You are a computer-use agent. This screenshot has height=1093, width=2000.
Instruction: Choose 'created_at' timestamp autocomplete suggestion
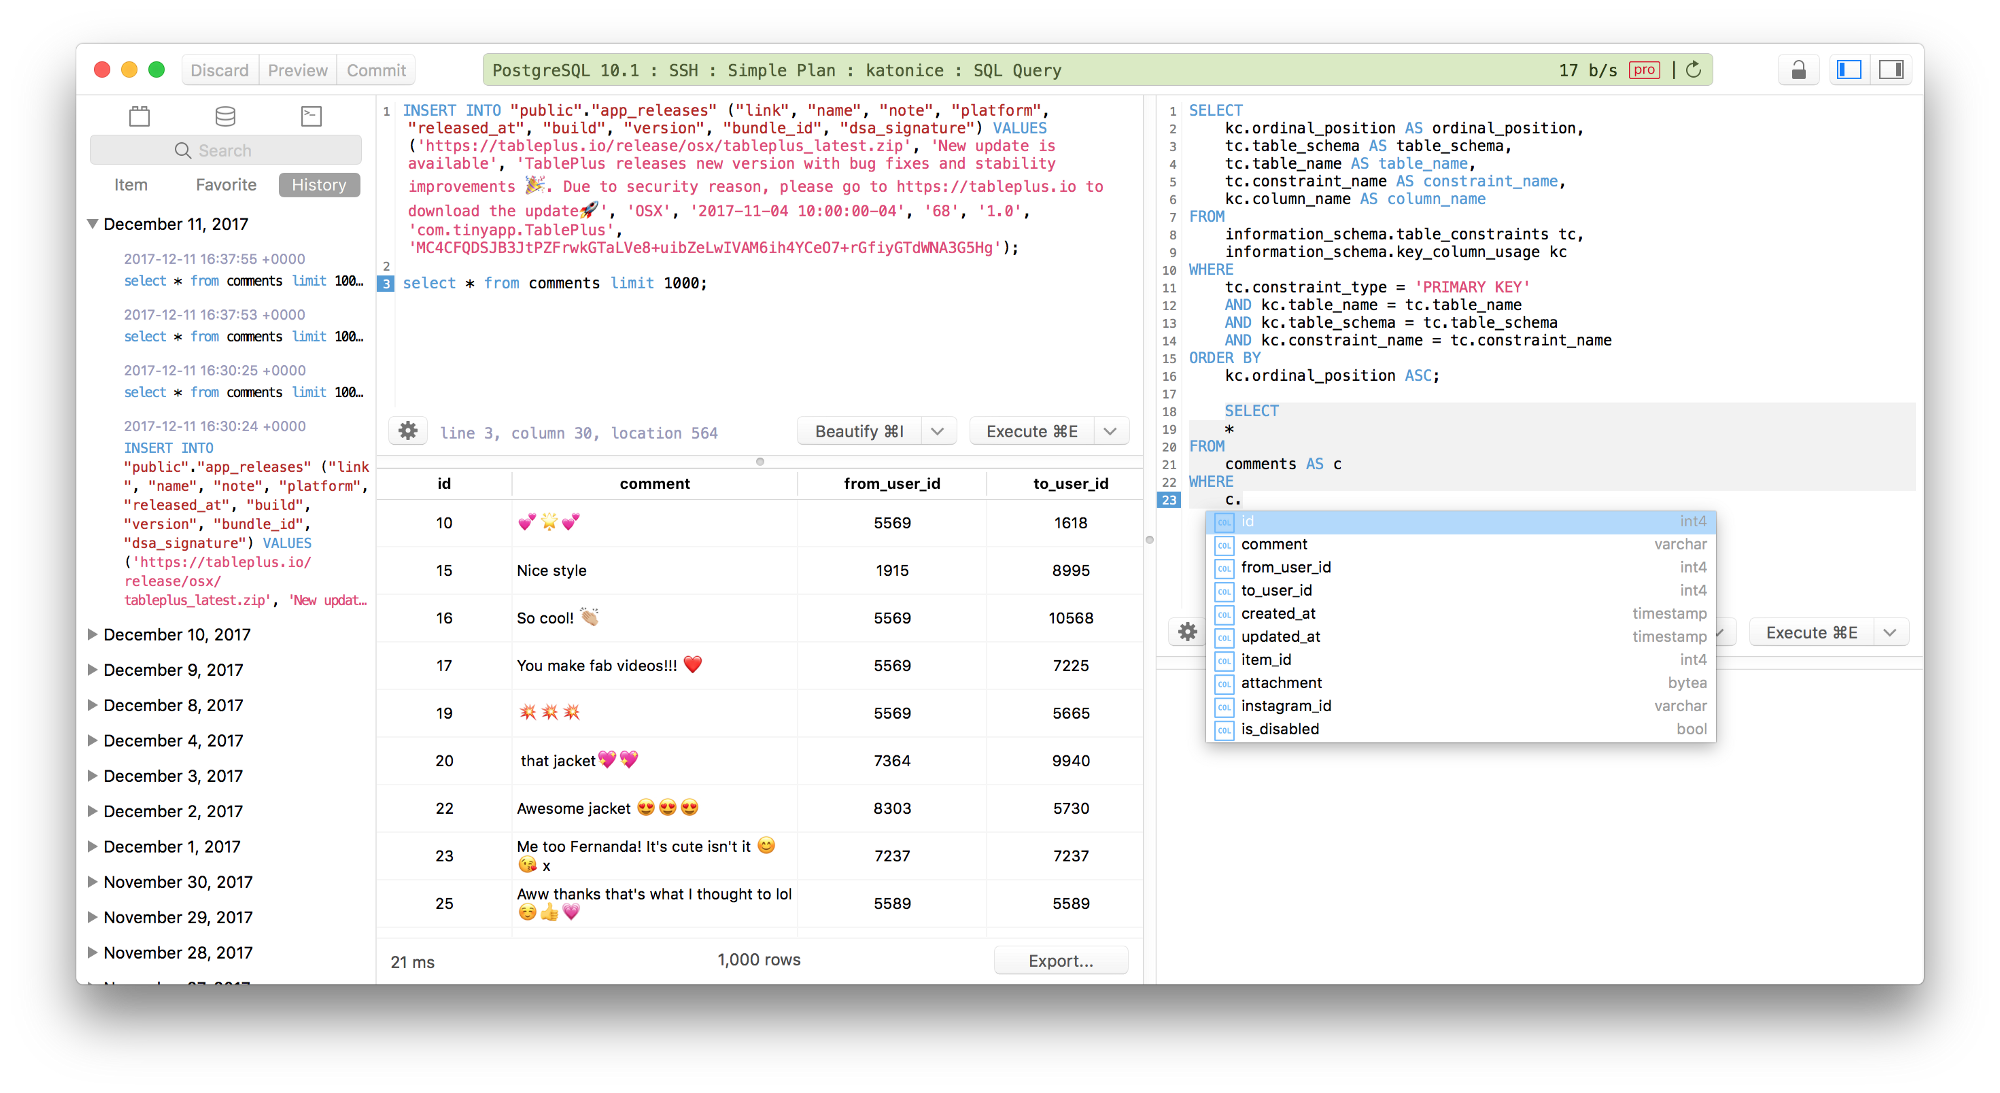tap(1461, 614)
